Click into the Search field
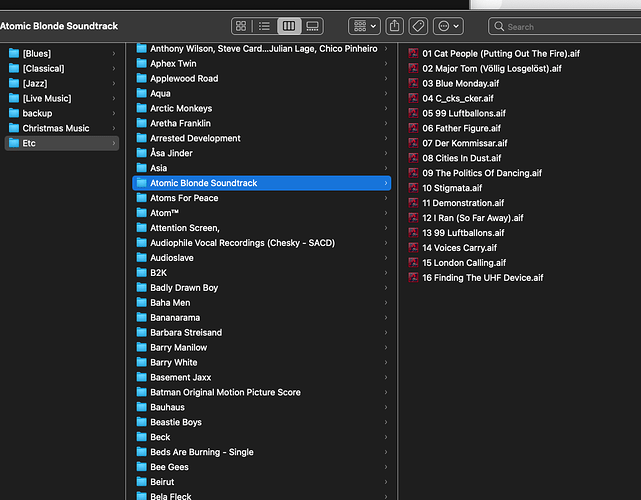The image size is (641, 500). click(x=565, y=27)
